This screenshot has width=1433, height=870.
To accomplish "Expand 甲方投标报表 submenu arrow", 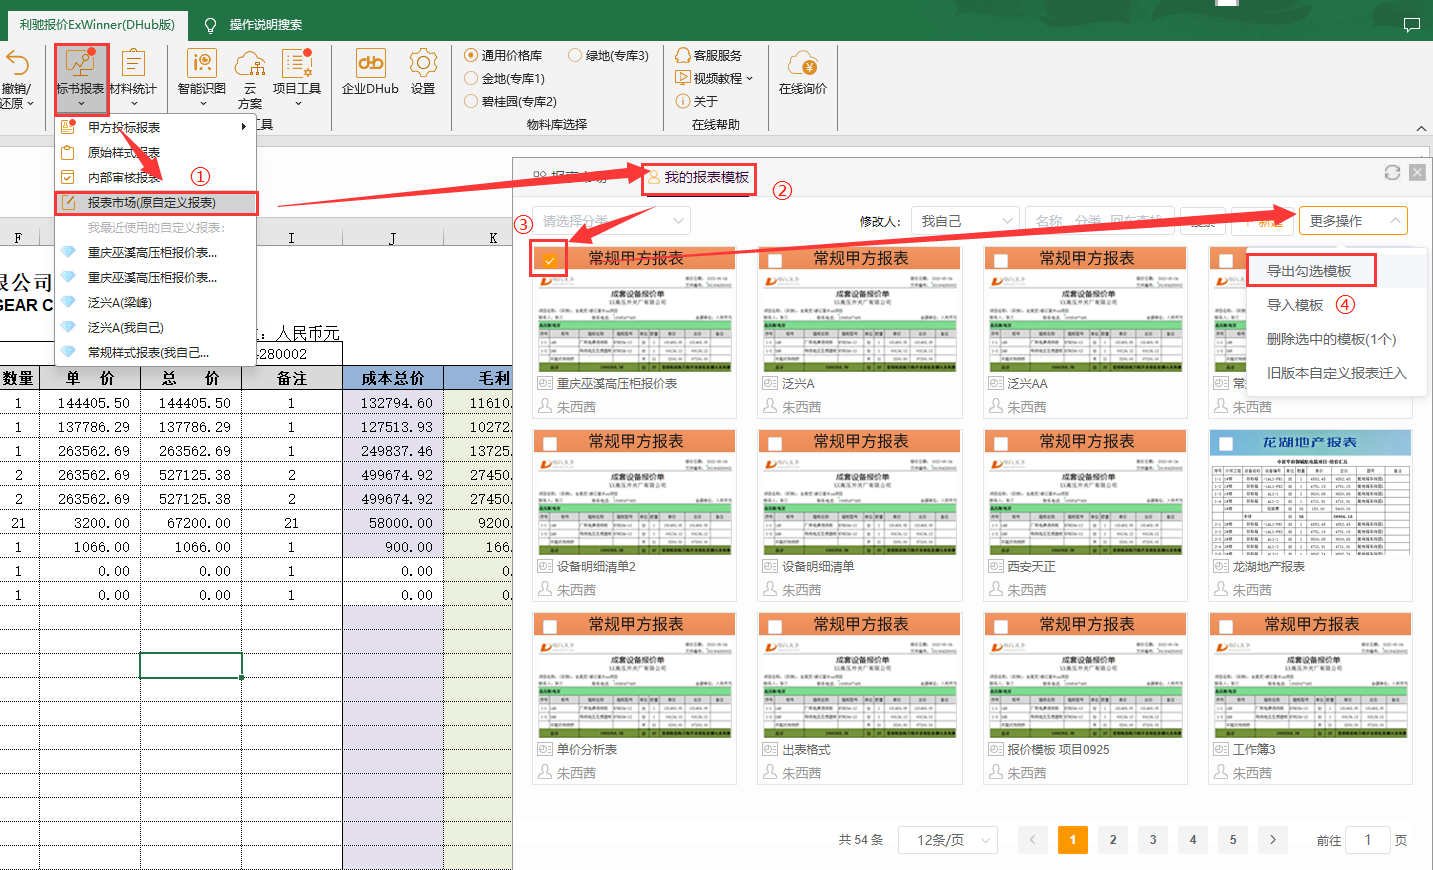I will [243, 127].
